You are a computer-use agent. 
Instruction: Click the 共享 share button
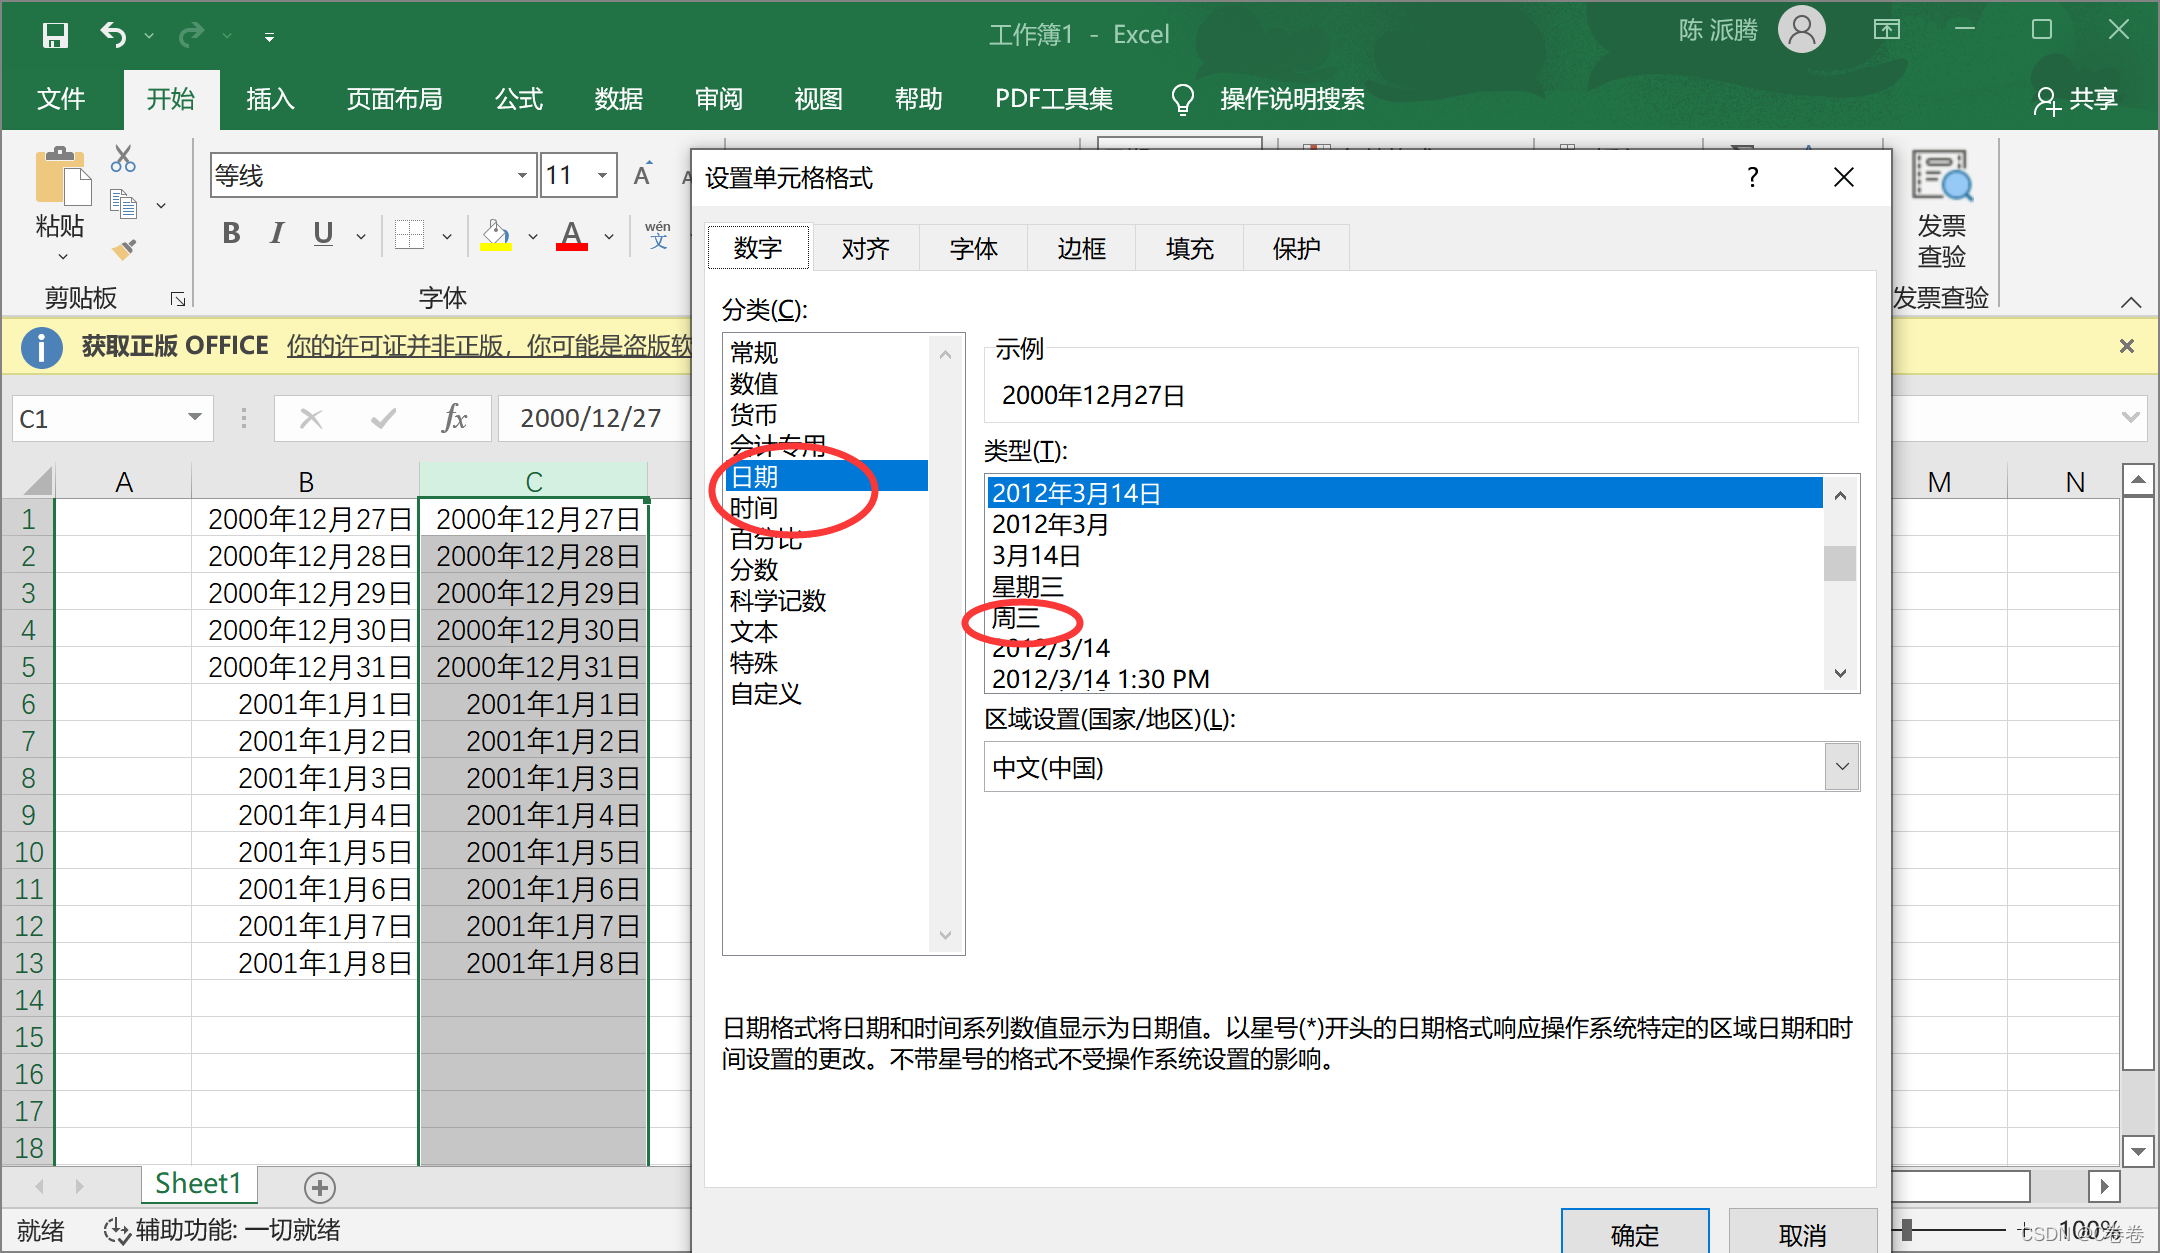[x=2076, y=99]
